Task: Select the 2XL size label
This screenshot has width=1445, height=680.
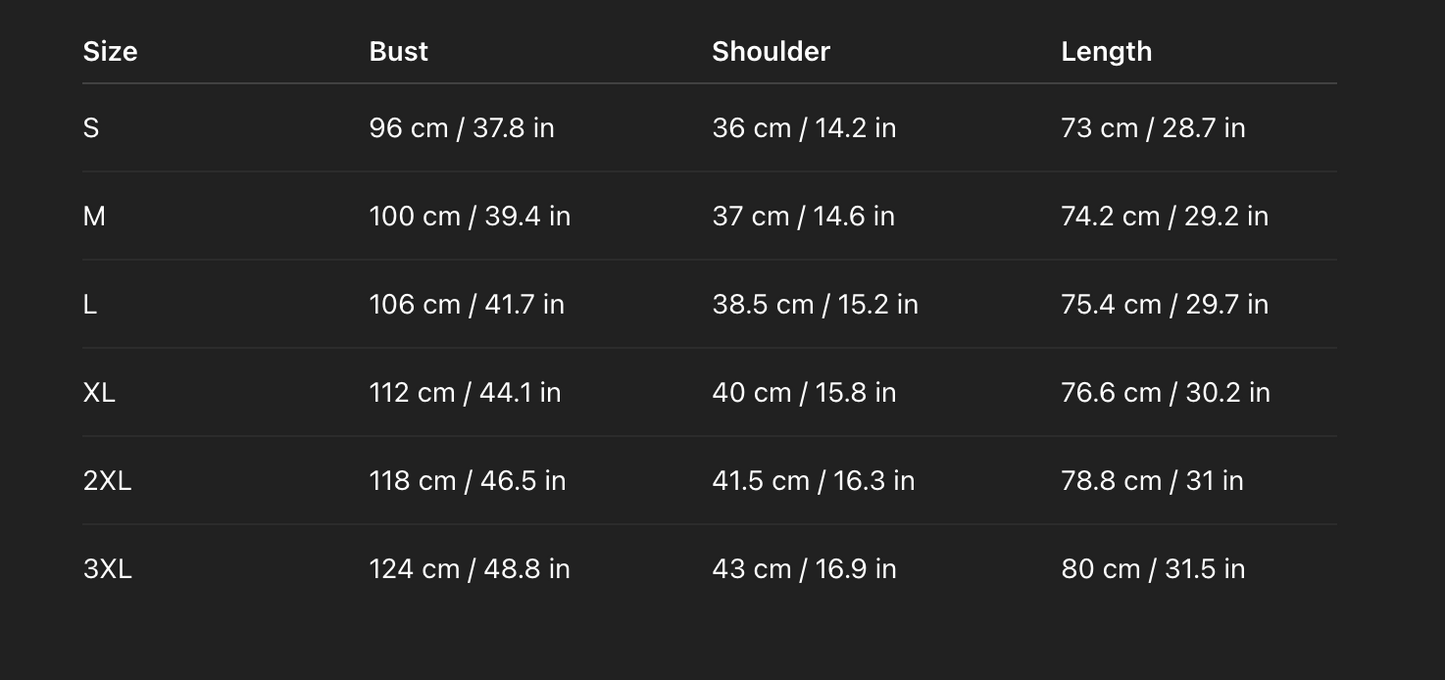Action: pos(107,481)
